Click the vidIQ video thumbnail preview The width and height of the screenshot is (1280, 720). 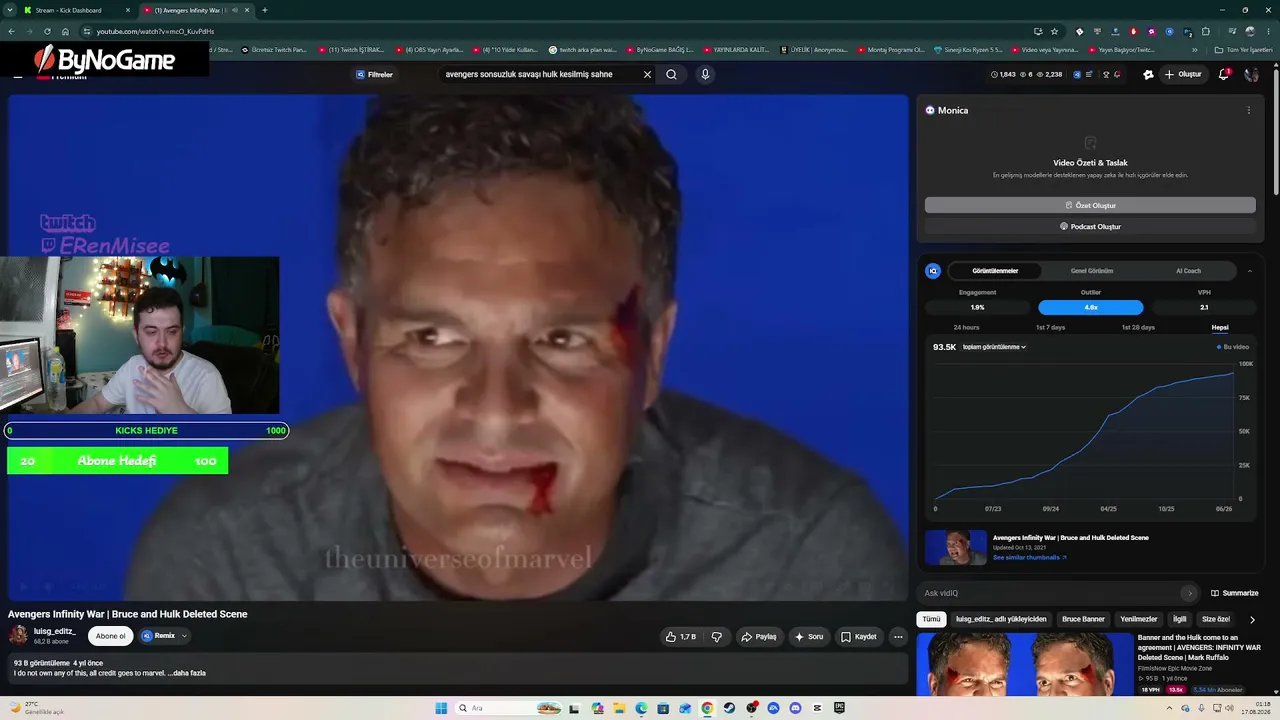point(956,547)
